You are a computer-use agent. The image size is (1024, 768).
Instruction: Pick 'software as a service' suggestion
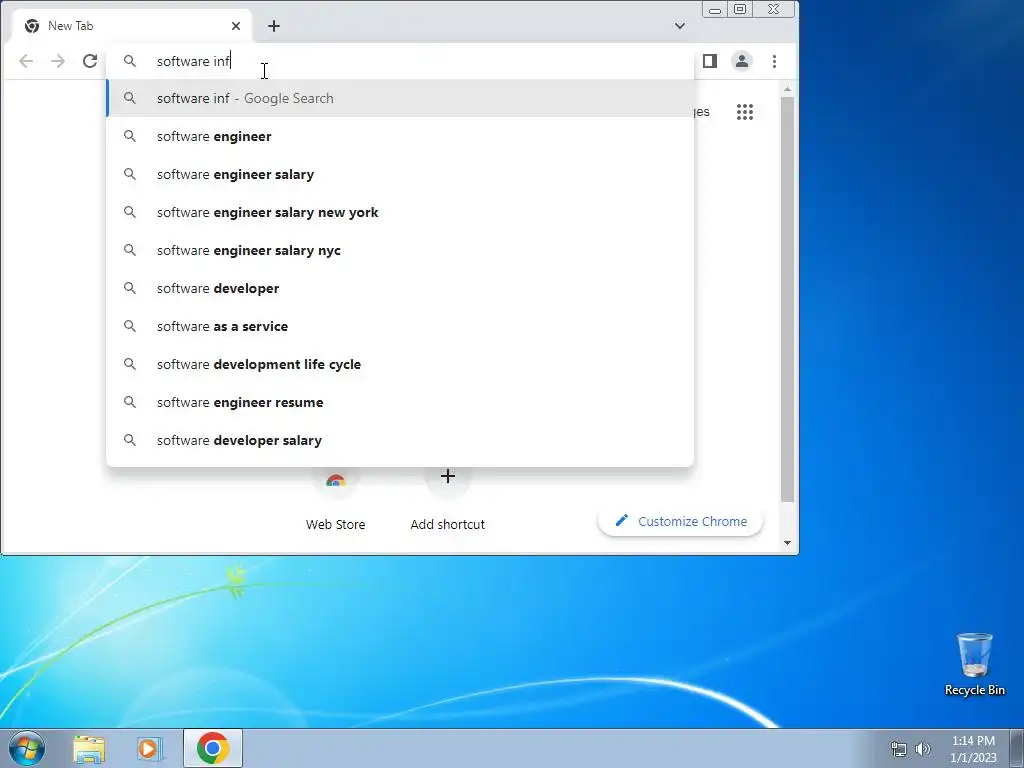point(400,326)
